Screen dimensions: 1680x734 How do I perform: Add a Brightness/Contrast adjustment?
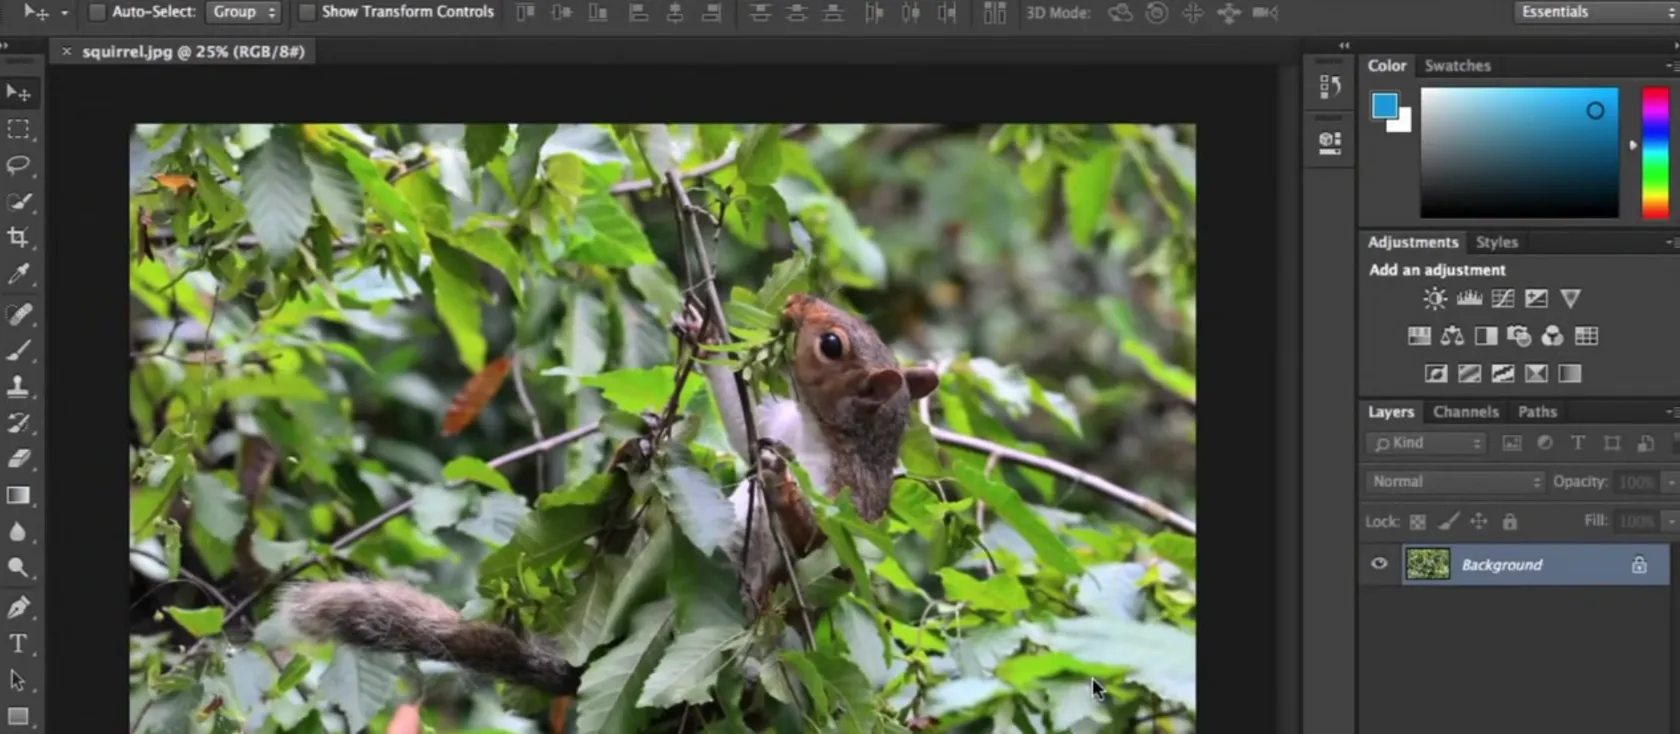(1435, 298)
